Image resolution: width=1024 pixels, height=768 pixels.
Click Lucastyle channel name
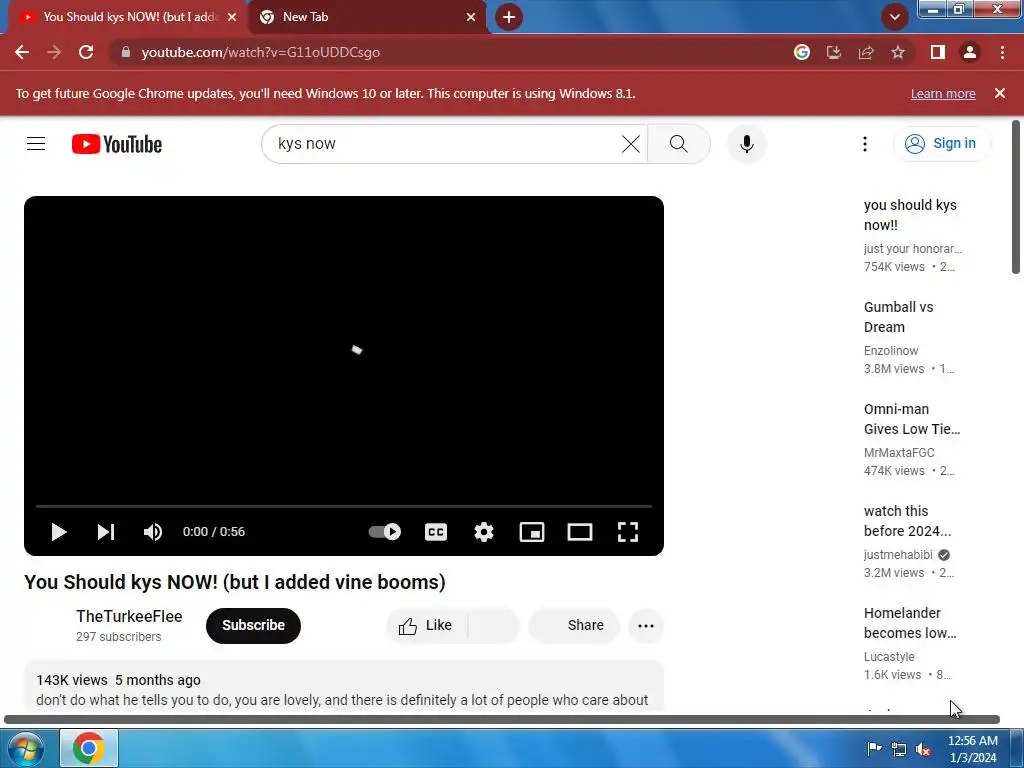889,656
